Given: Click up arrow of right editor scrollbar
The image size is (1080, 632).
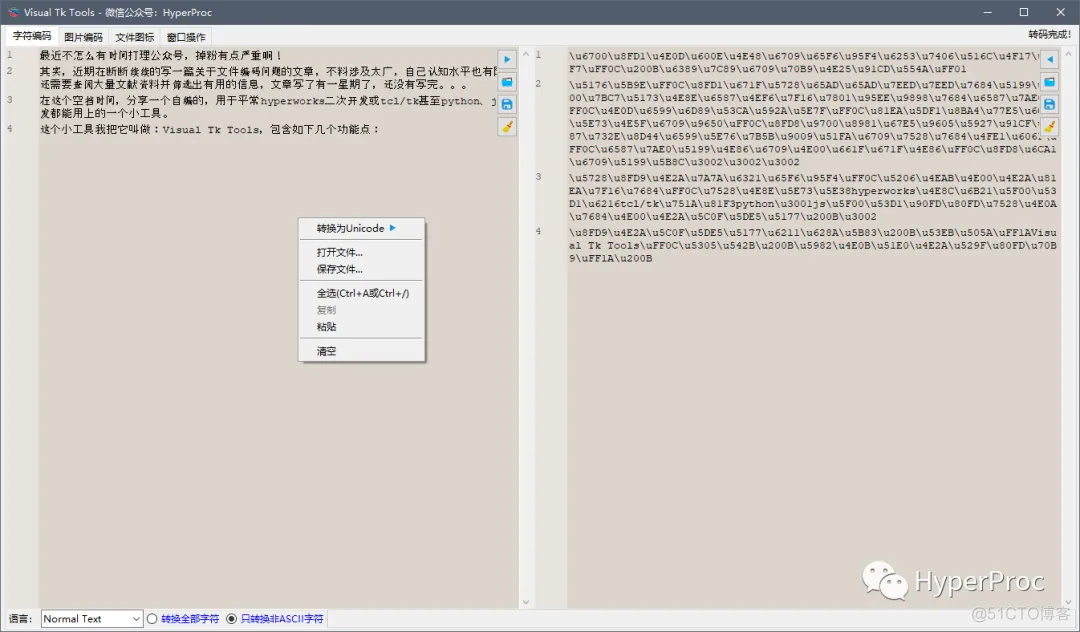Looking at the screenshot, I should click(1068, 54).
